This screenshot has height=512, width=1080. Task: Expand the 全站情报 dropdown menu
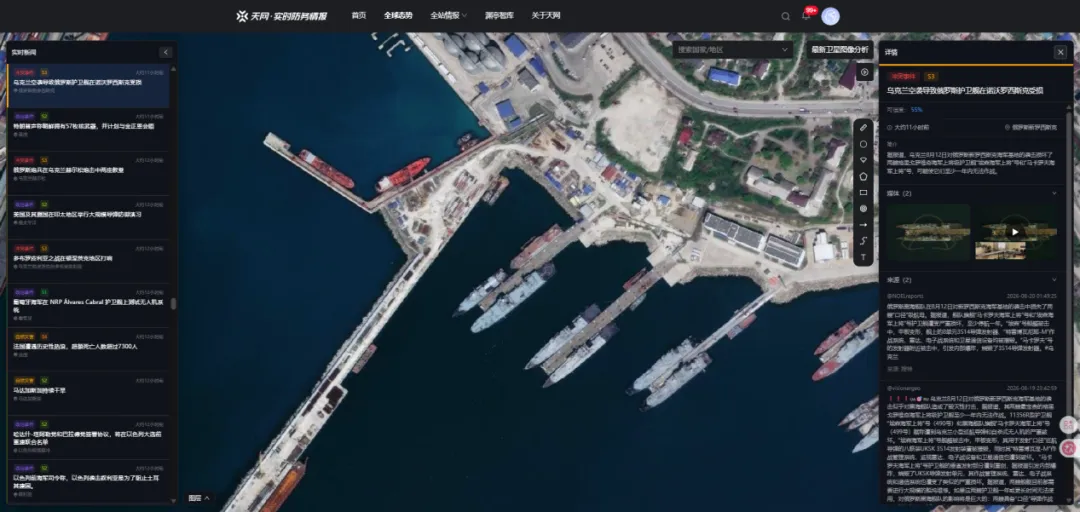point(448,16)
